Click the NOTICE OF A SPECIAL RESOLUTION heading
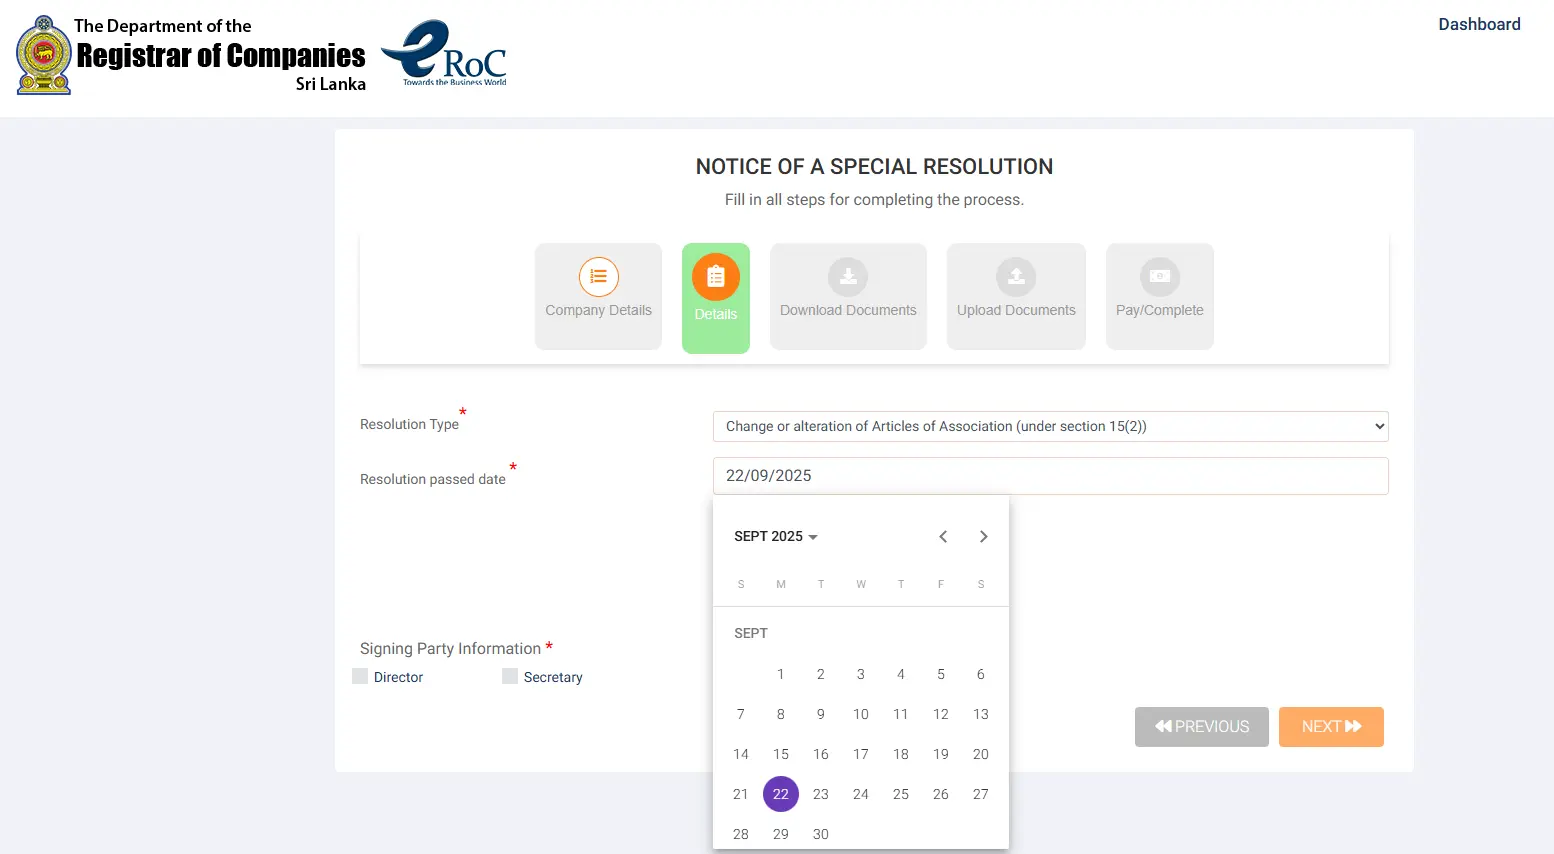The image size is (1554, 854). click(874, 166)
